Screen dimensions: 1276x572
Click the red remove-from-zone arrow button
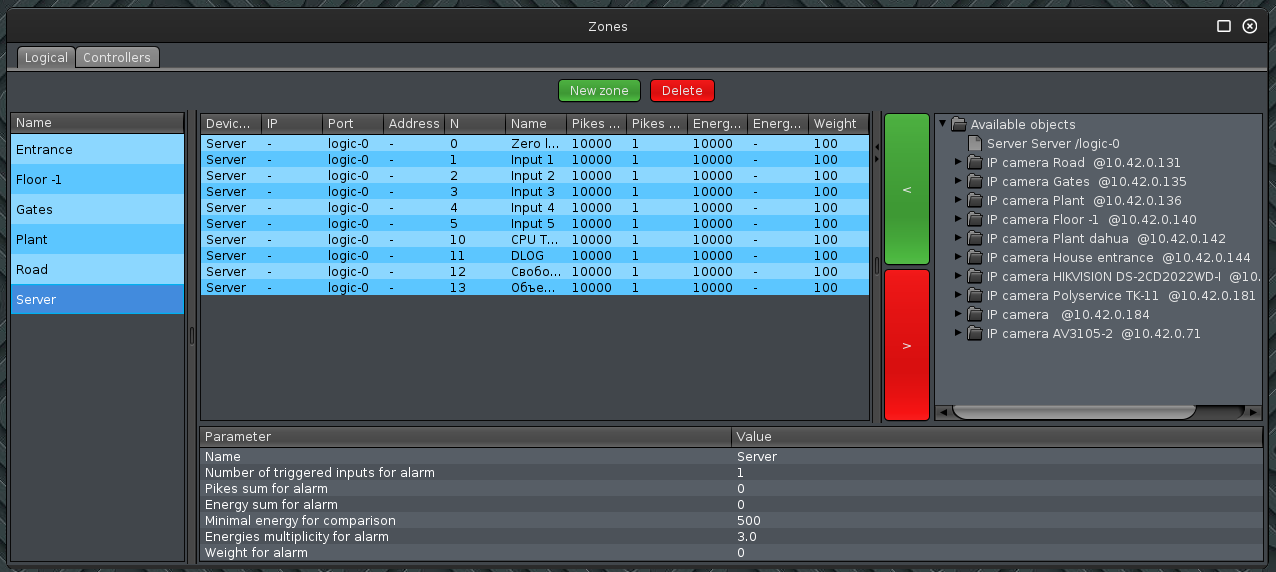[907, 345]
